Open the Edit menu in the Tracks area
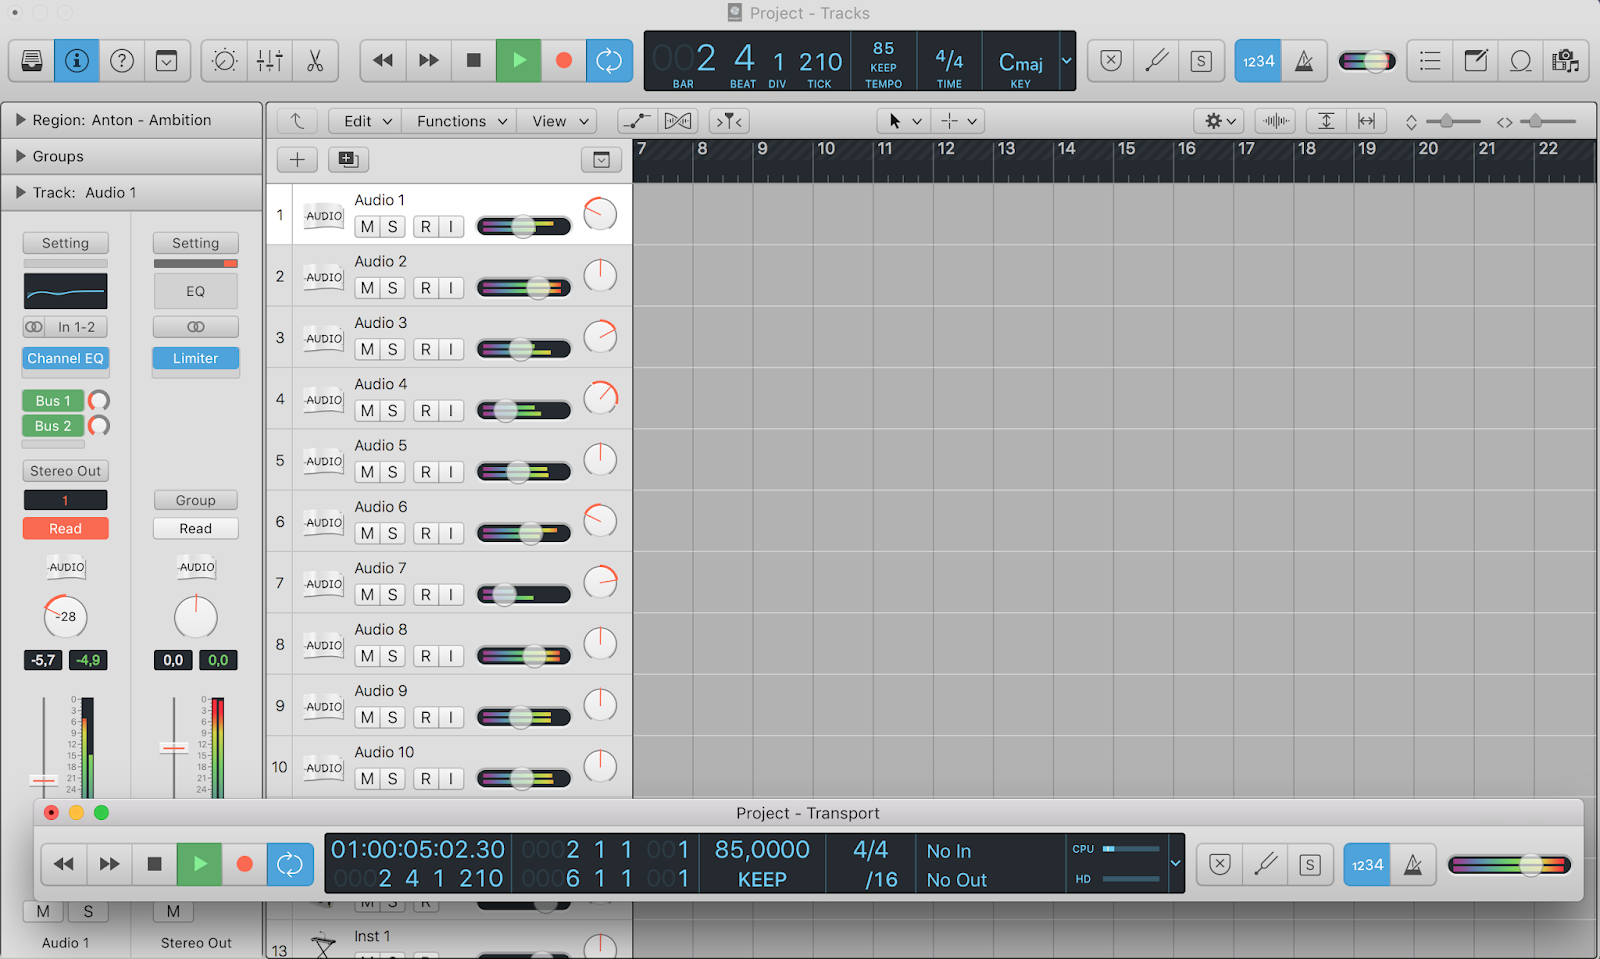This screenshot has height=959, width=1600. click(366, 121)
